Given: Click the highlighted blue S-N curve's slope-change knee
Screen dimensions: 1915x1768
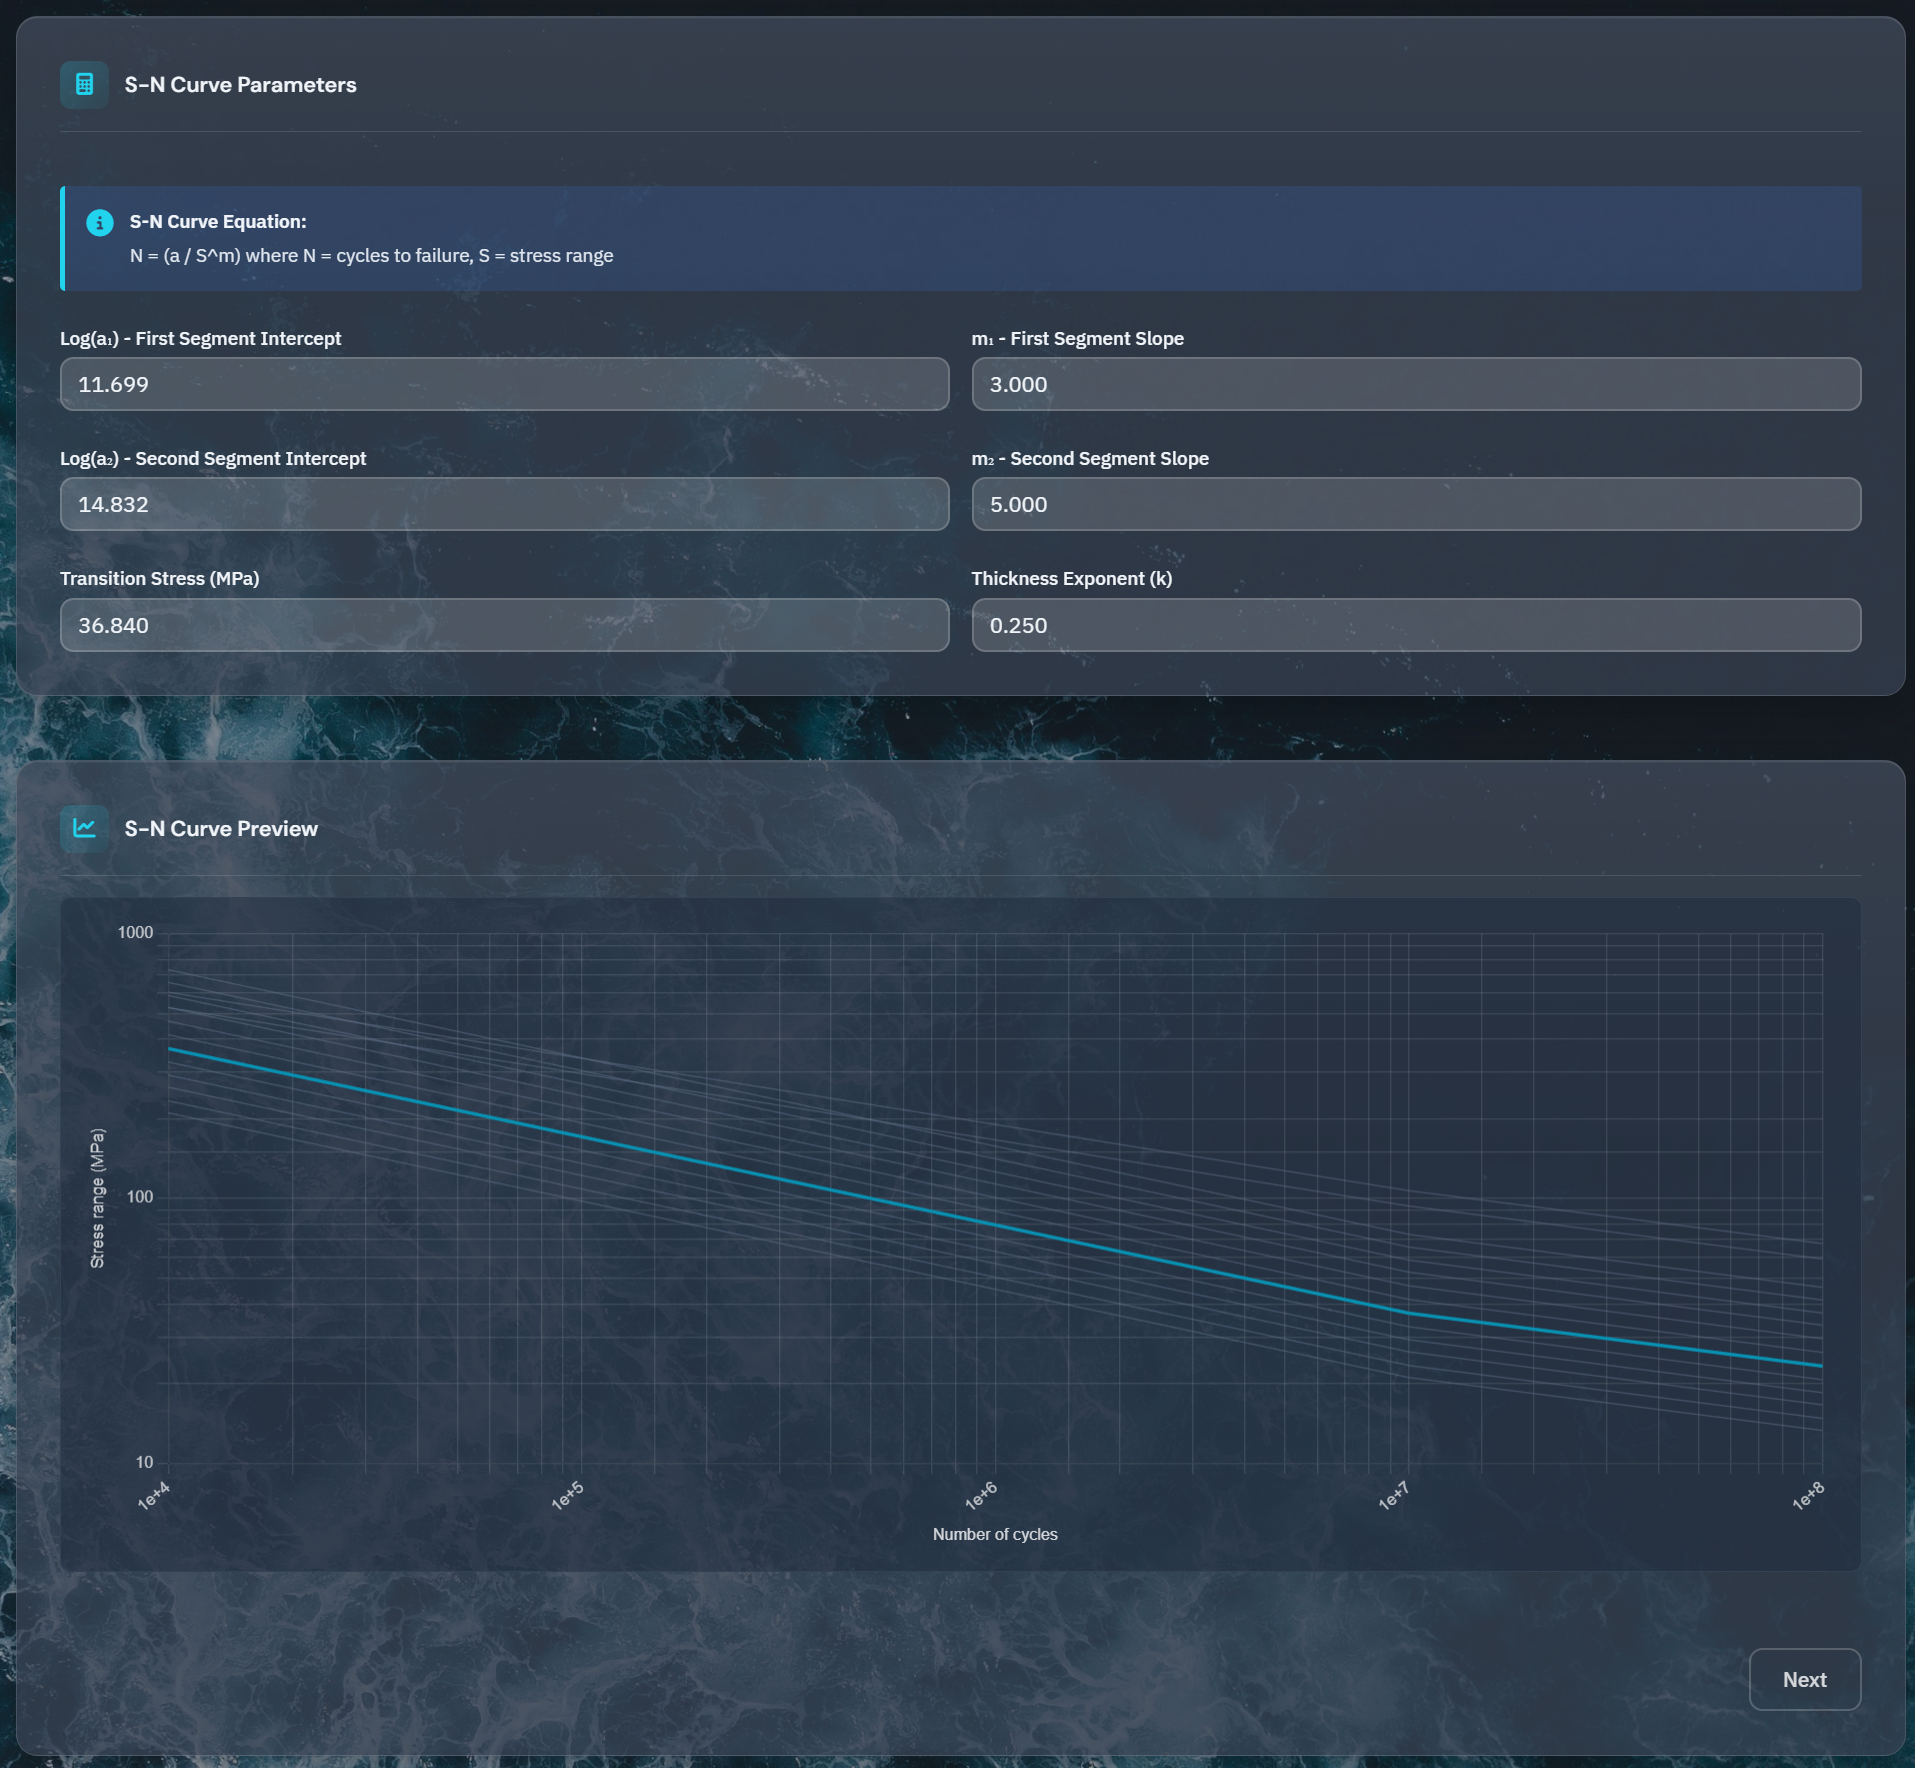Looking at the screenshot, I should pos(1408,1313).
